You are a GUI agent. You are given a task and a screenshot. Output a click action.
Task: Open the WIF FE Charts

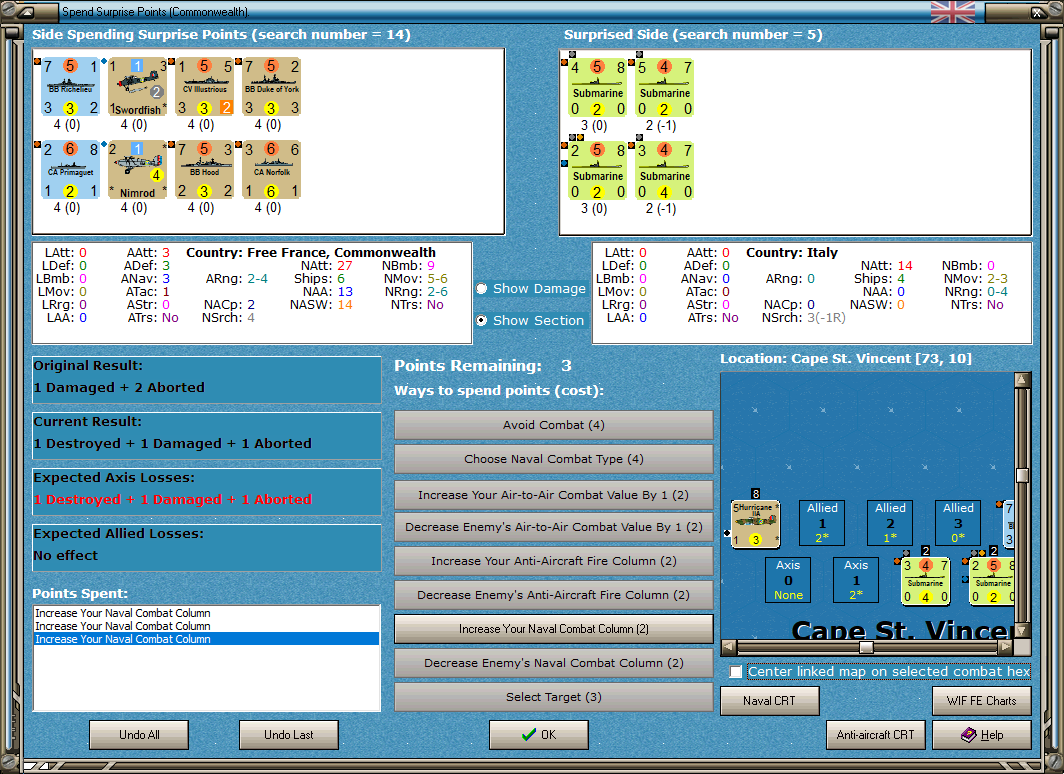click(x=982, y=701)
